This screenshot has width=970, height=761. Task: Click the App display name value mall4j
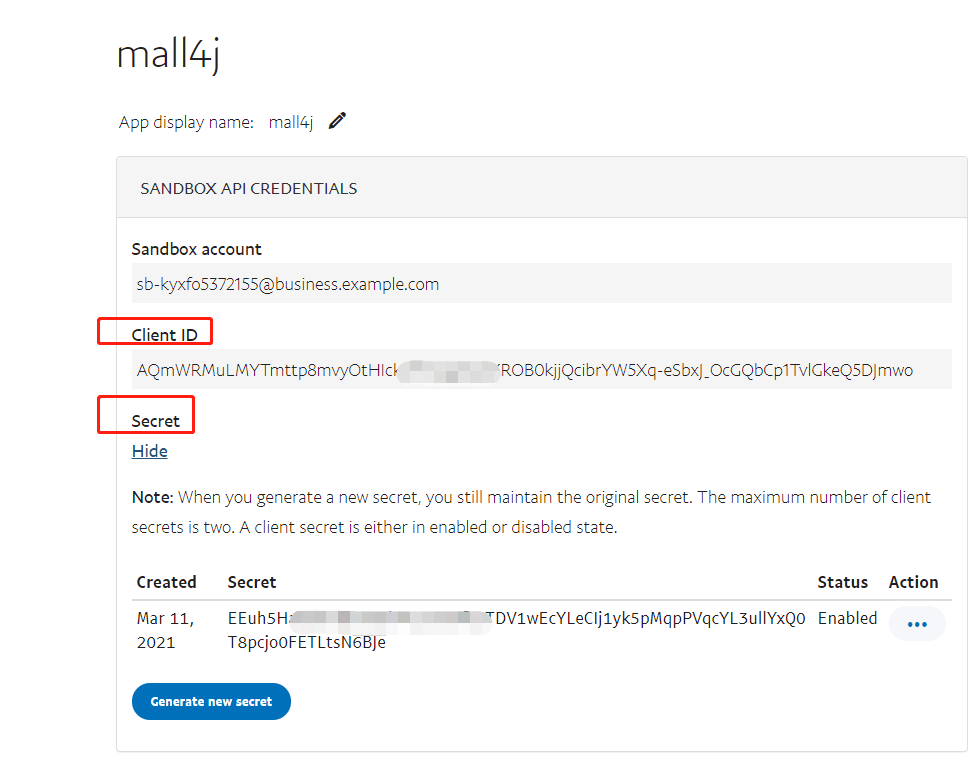pyautogui.click(x=291, y=122)
